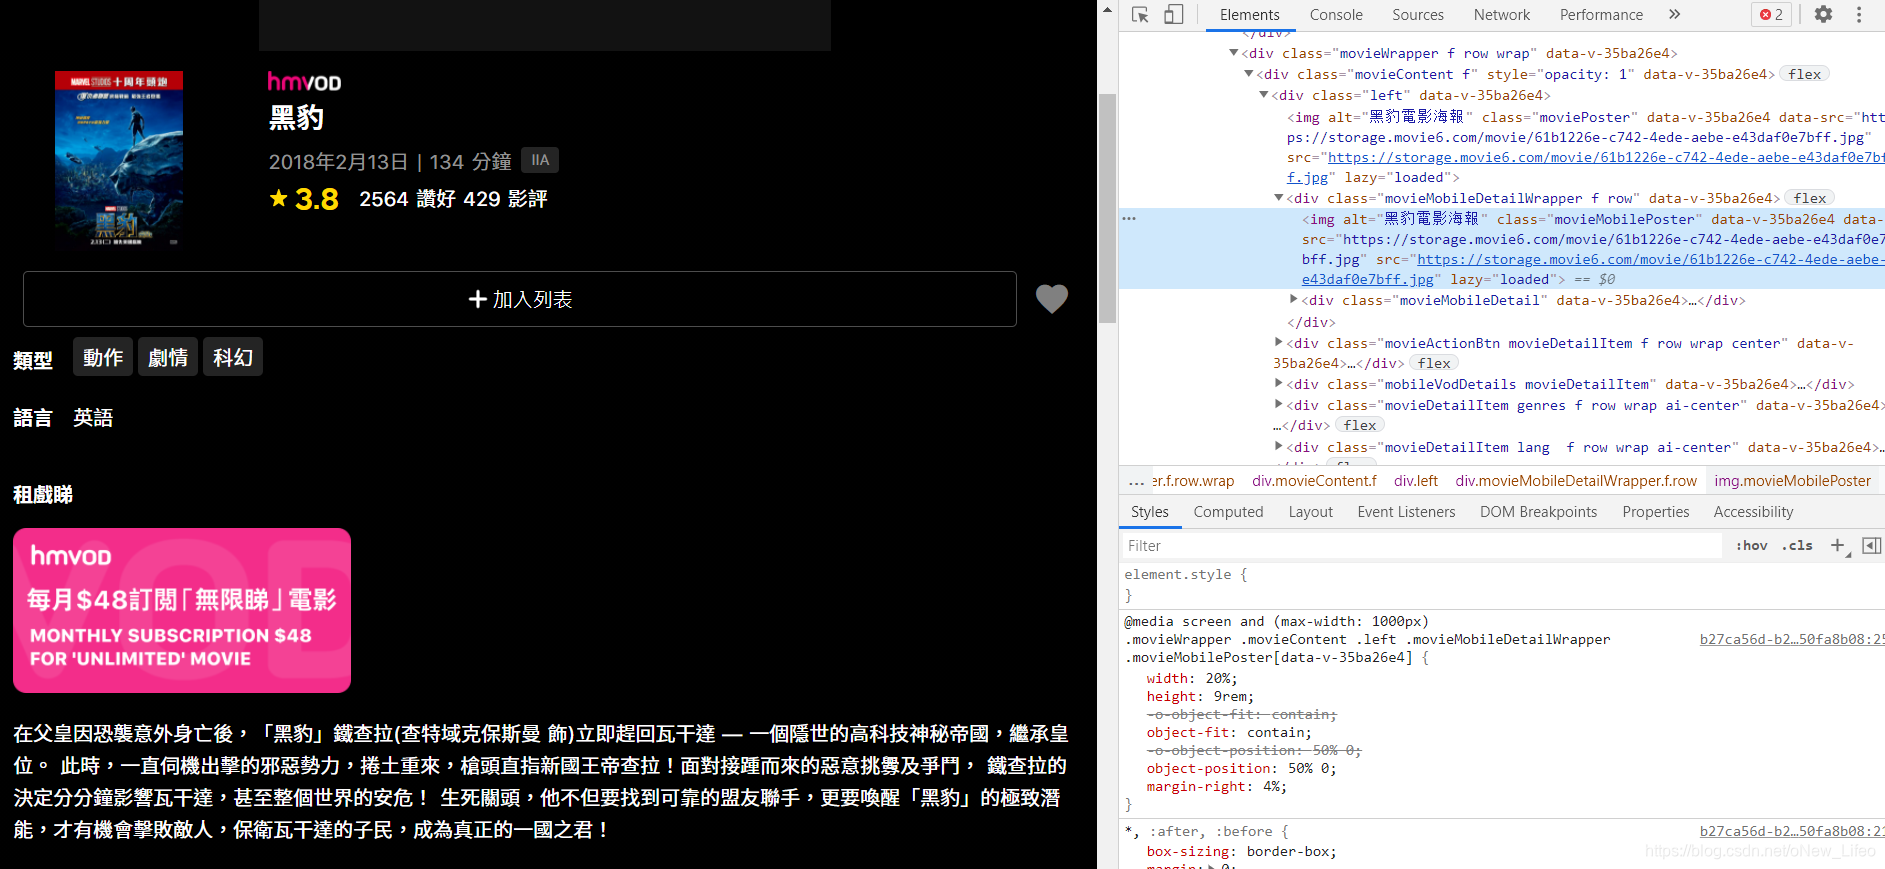The image size is (1885, 869).
Task: Toggle device toolbar icon
Action: [1174, 14]
